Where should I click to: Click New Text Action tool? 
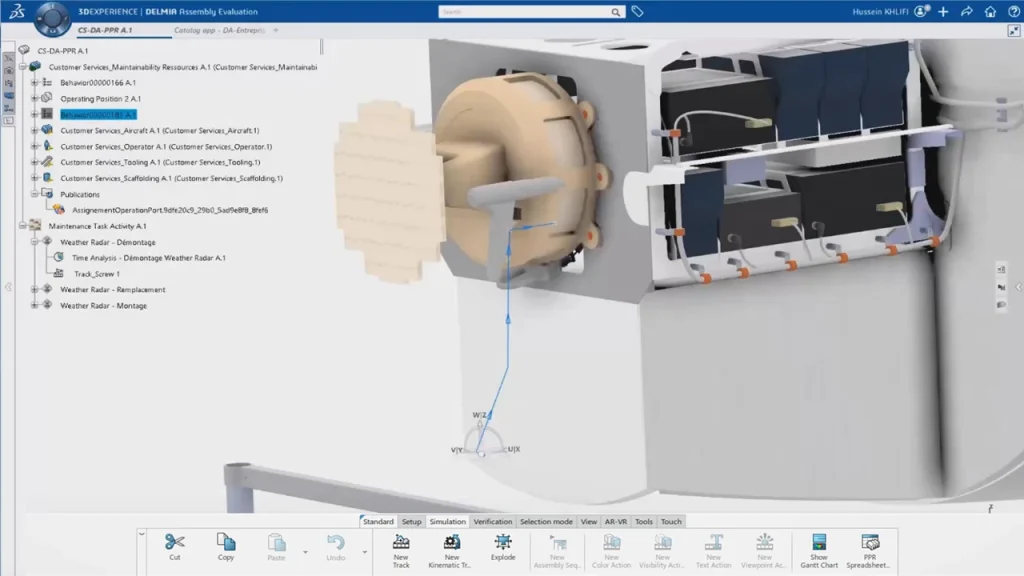click(713, 551)
